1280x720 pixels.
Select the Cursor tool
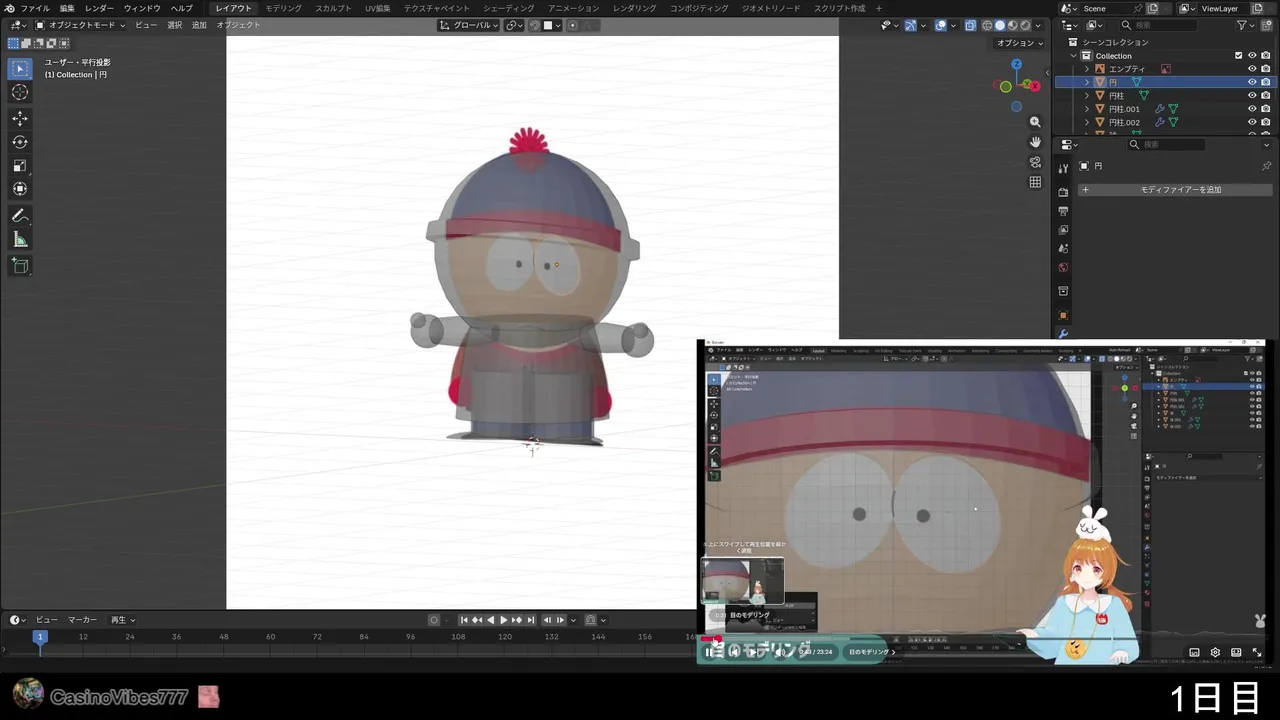[20, 92]
